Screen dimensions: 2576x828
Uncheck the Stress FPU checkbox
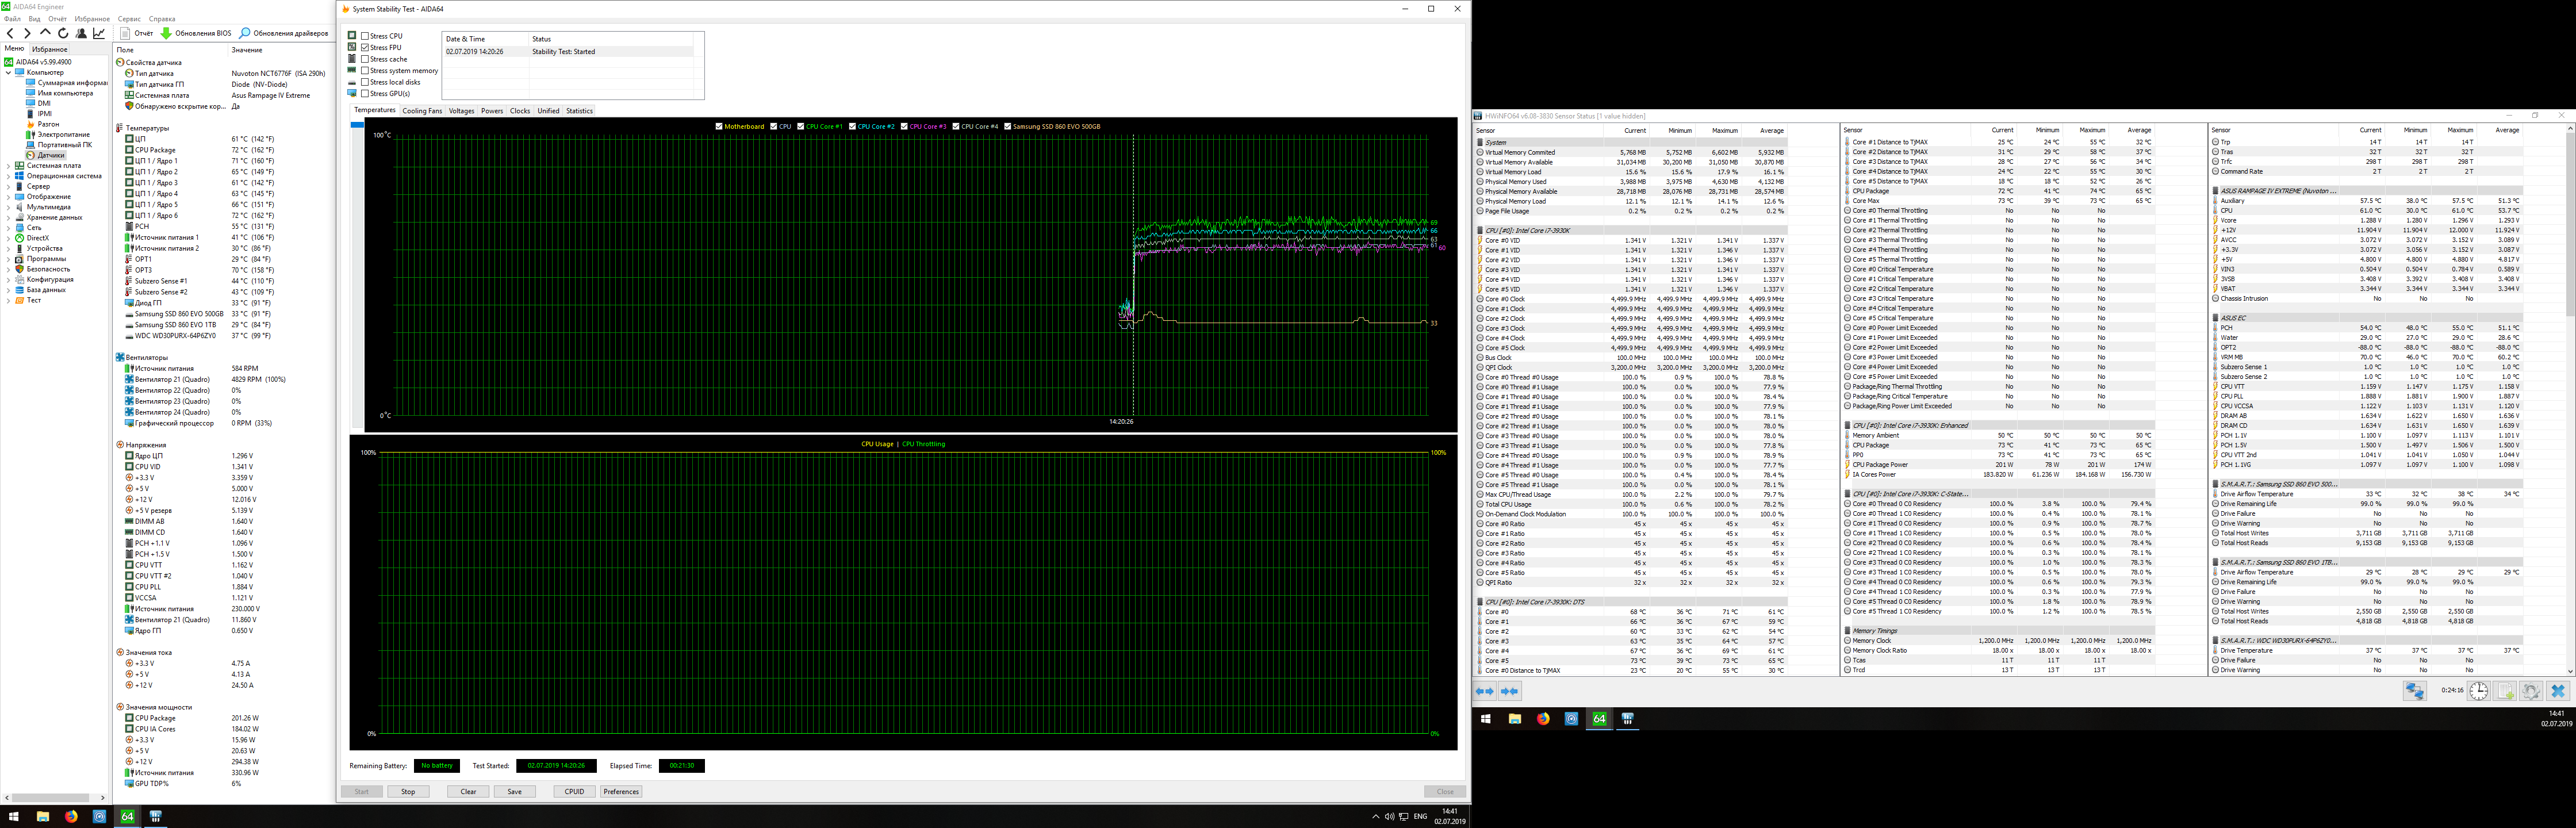tap(366, 47)
